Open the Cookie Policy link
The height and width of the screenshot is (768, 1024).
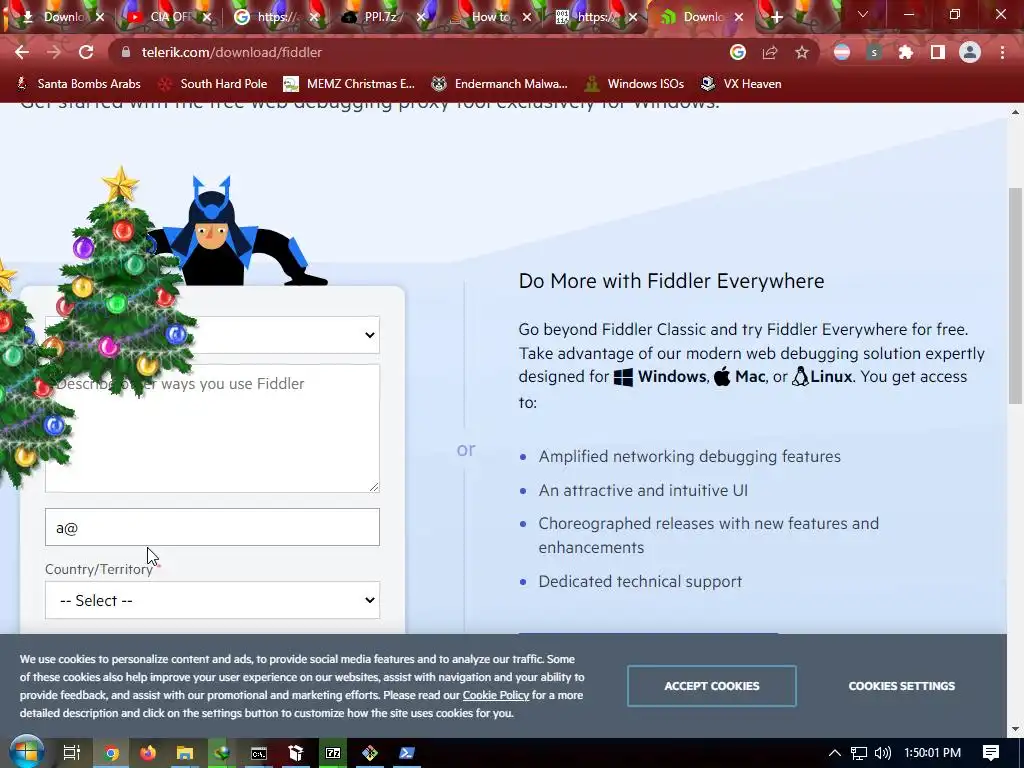pyautogui.click(x=496, y=695)
